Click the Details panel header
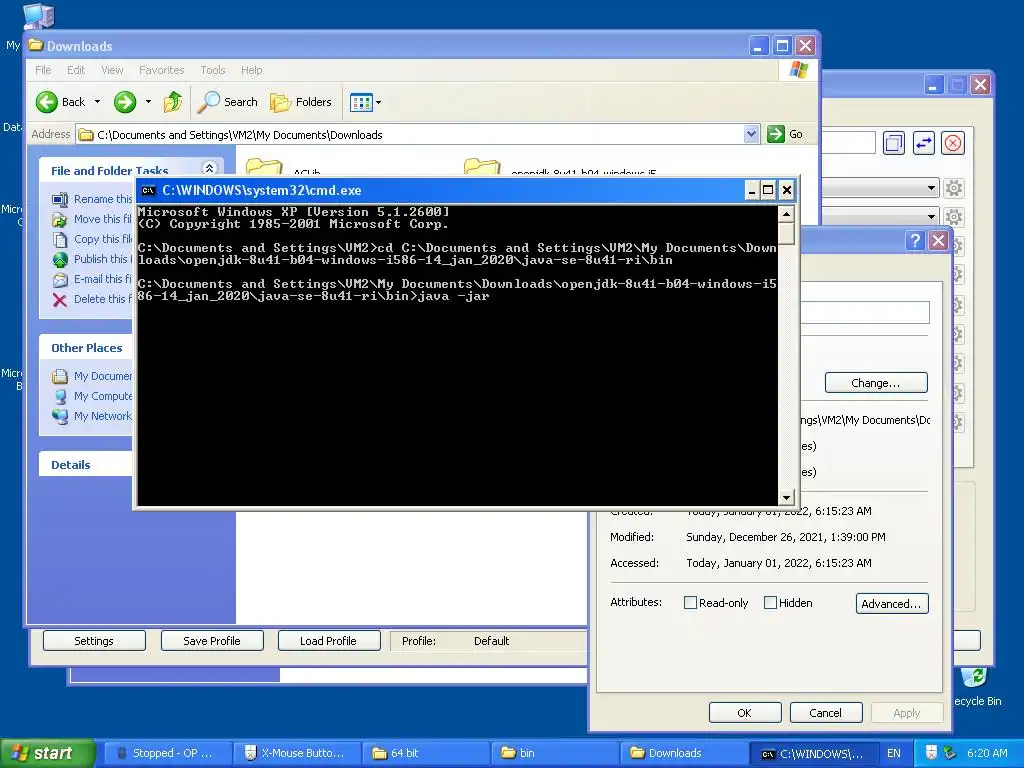The width and height of the screenshot is (1024, 768). click(86, 464)
